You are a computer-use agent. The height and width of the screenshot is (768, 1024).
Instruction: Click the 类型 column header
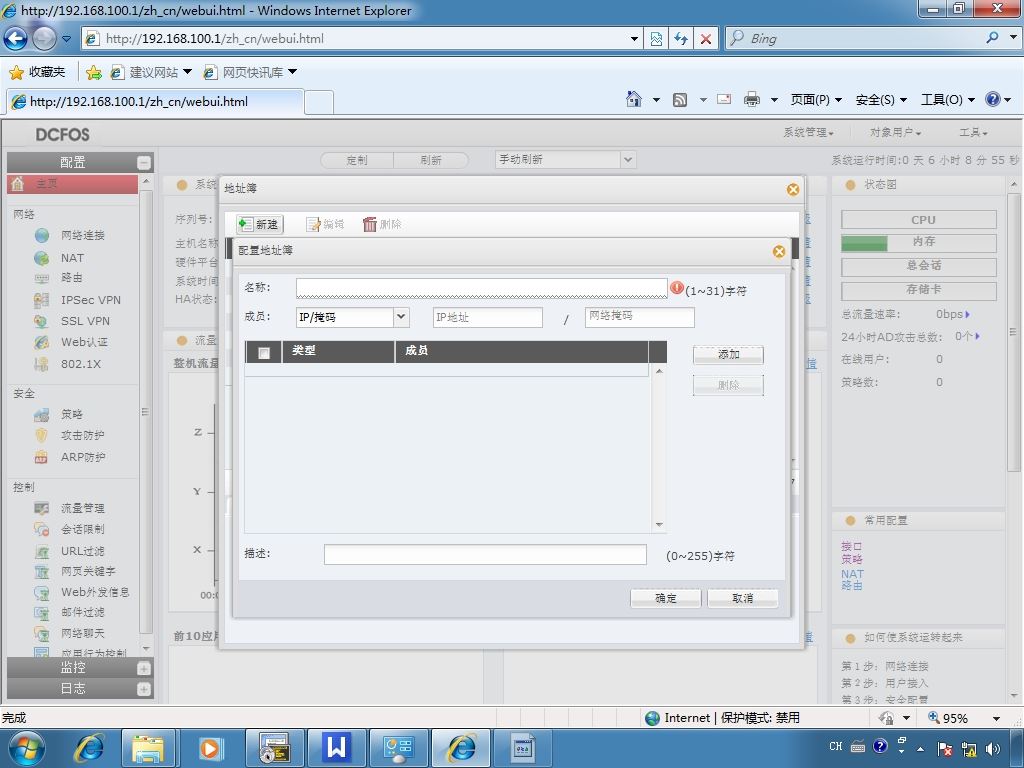click(x=338, y=351)
